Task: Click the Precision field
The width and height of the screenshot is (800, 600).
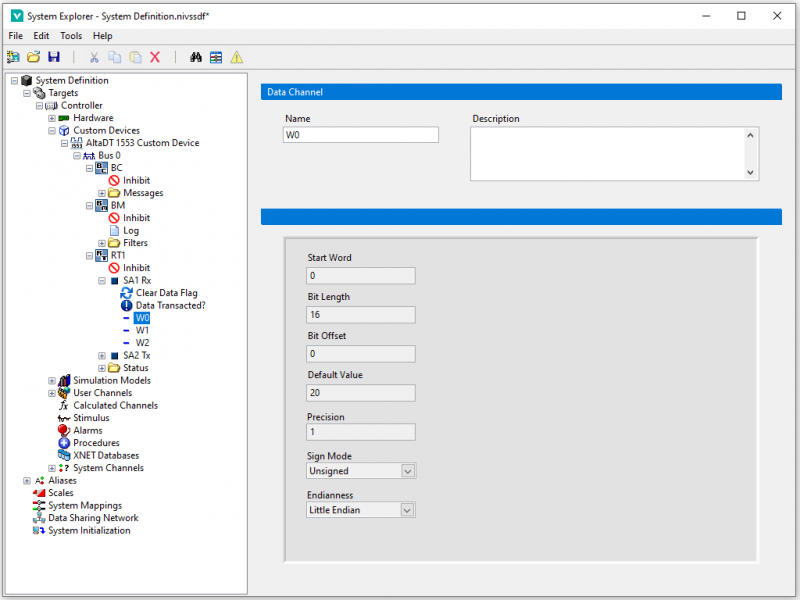Action: point(361,432)
